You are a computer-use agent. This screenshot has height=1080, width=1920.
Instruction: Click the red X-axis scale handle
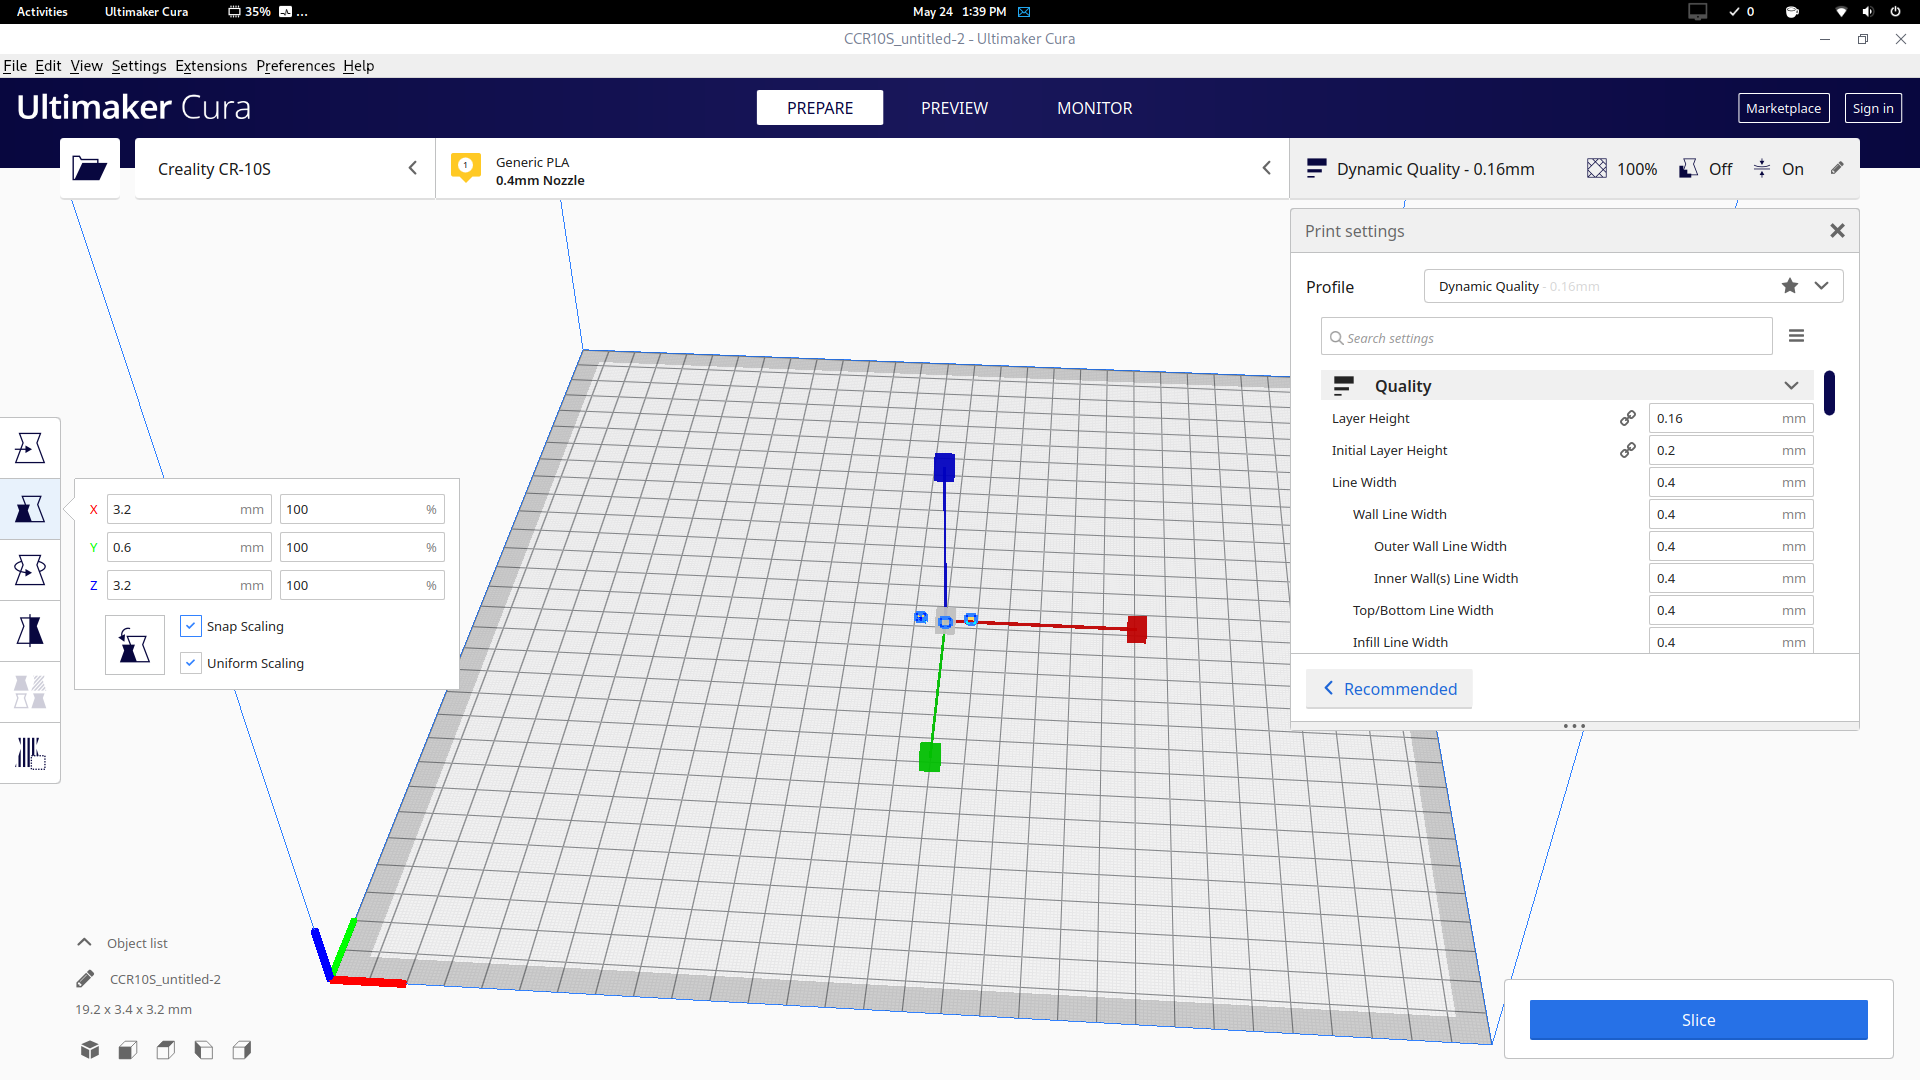(x=1137, y=629)
